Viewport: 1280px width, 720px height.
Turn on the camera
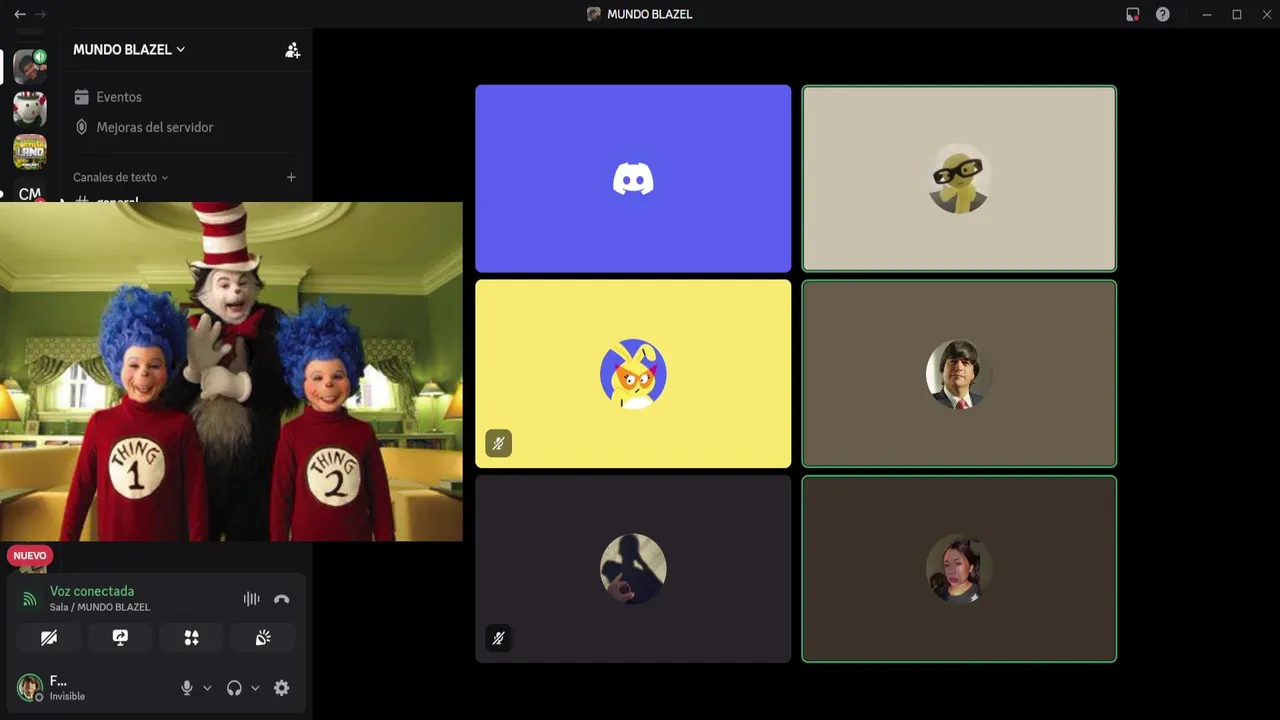point(49,638)
